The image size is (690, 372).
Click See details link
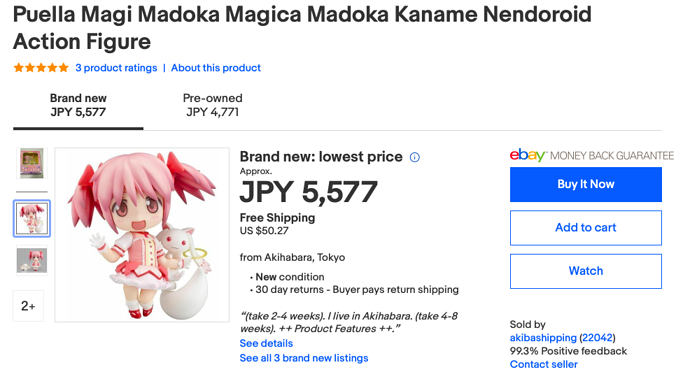pos(266,343)
